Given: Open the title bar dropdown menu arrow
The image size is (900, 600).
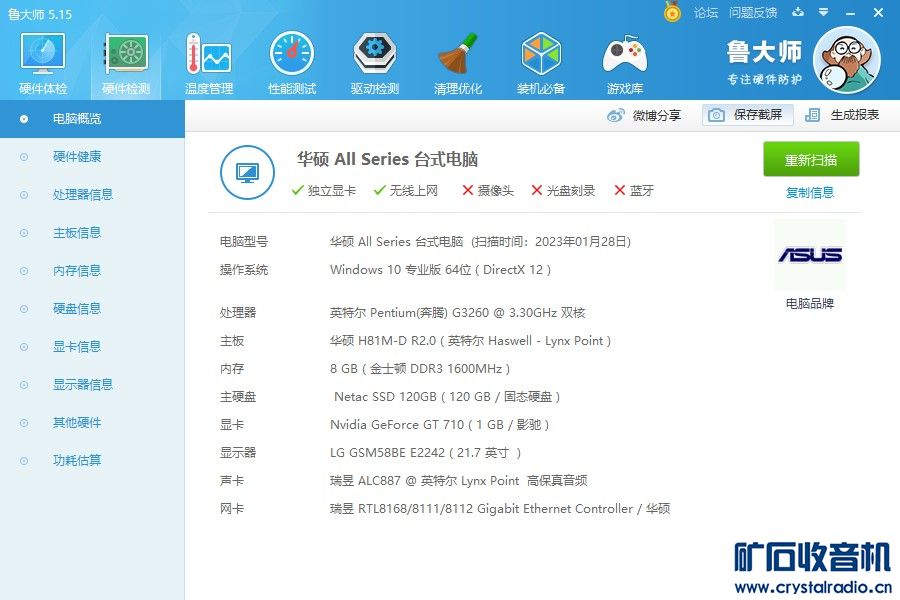Looking at the screenshot, I should tap(824, 12).
